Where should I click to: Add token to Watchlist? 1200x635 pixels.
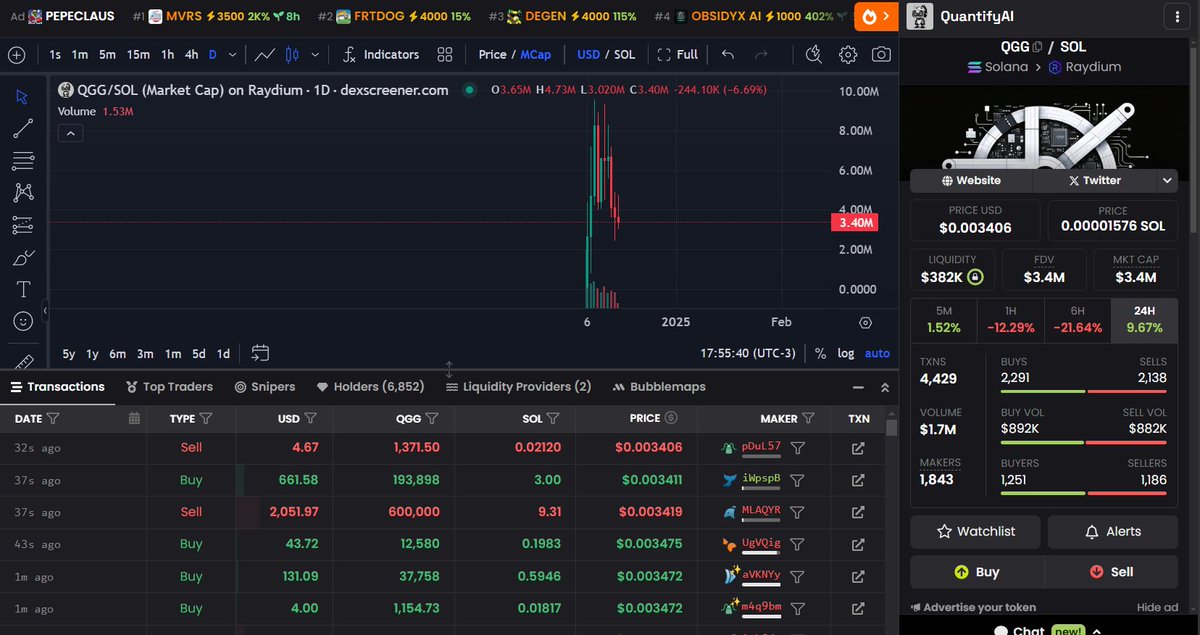(975, 532)
